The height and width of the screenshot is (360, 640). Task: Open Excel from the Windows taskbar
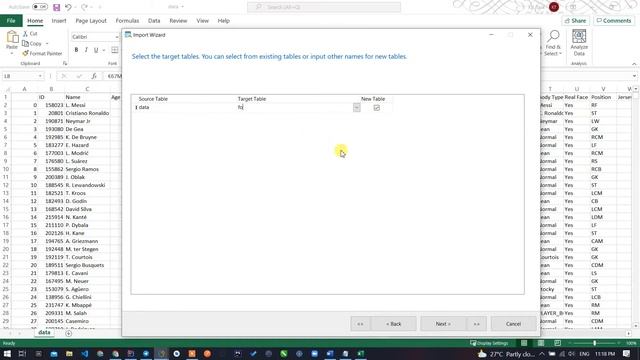(361, 353)
